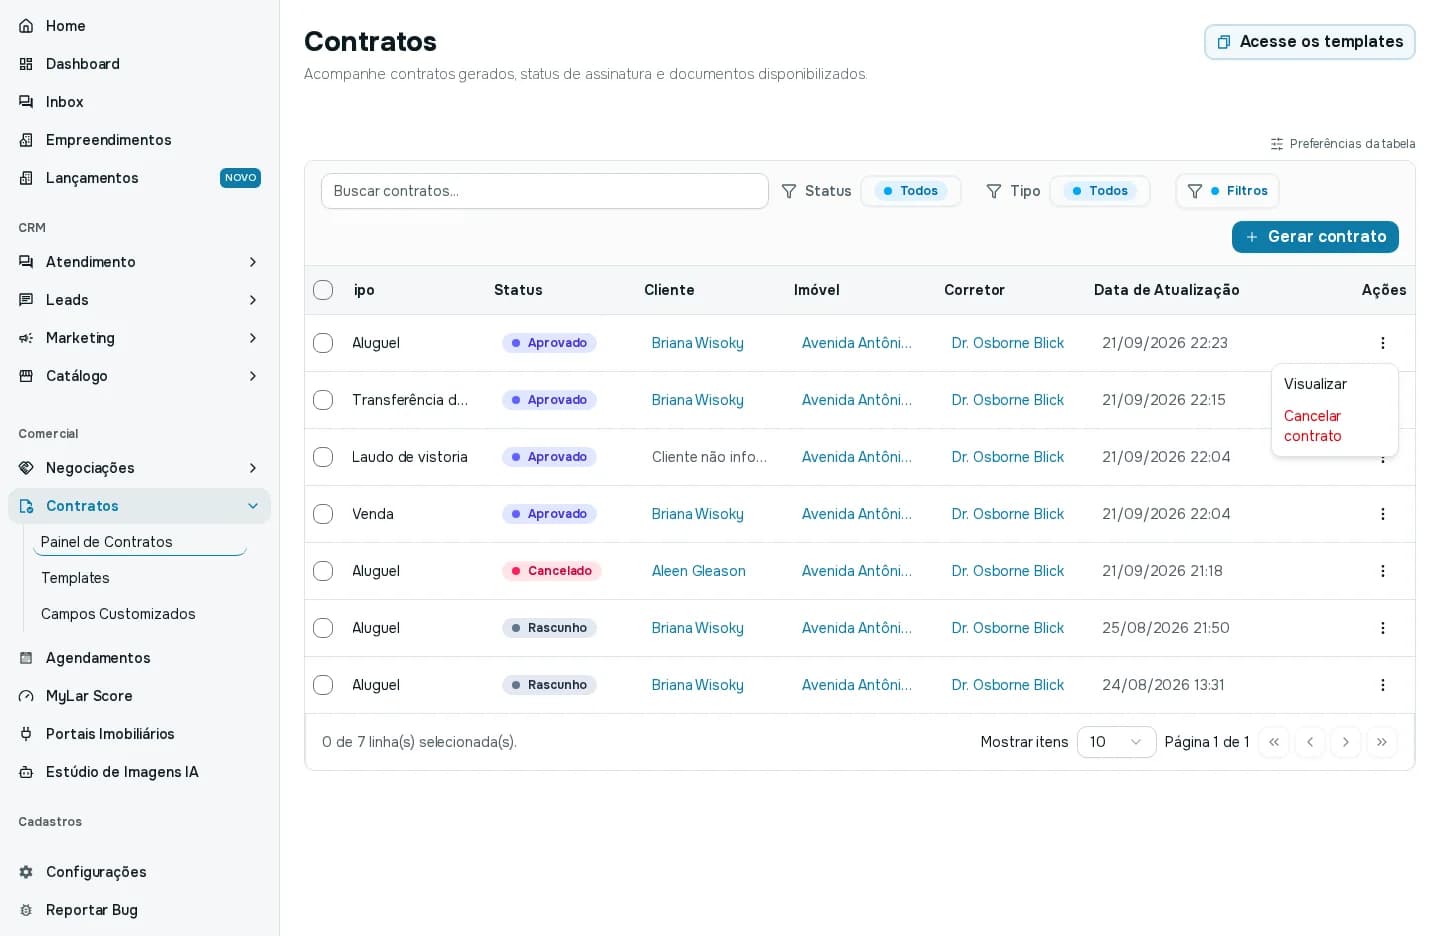Open actions menu for 25/08/2026 21:50 contract
1440x936 pixels.
pyautogui.click(x=1383, y=628)
